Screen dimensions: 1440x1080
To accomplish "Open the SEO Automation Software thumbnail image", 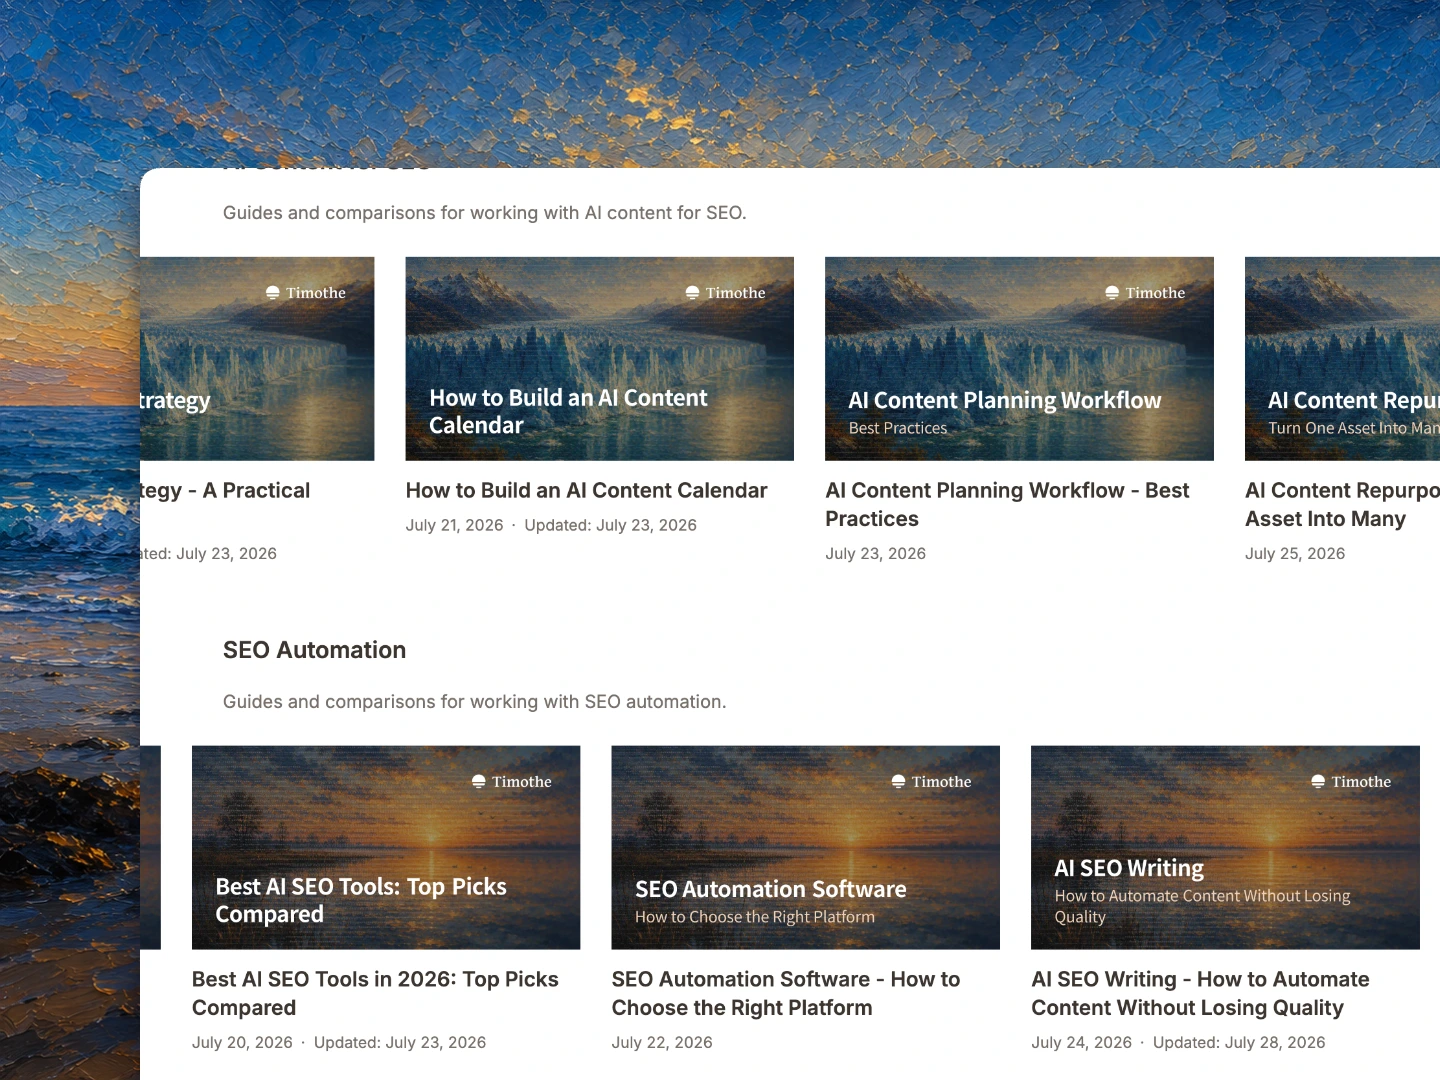I will click(806, 848).
